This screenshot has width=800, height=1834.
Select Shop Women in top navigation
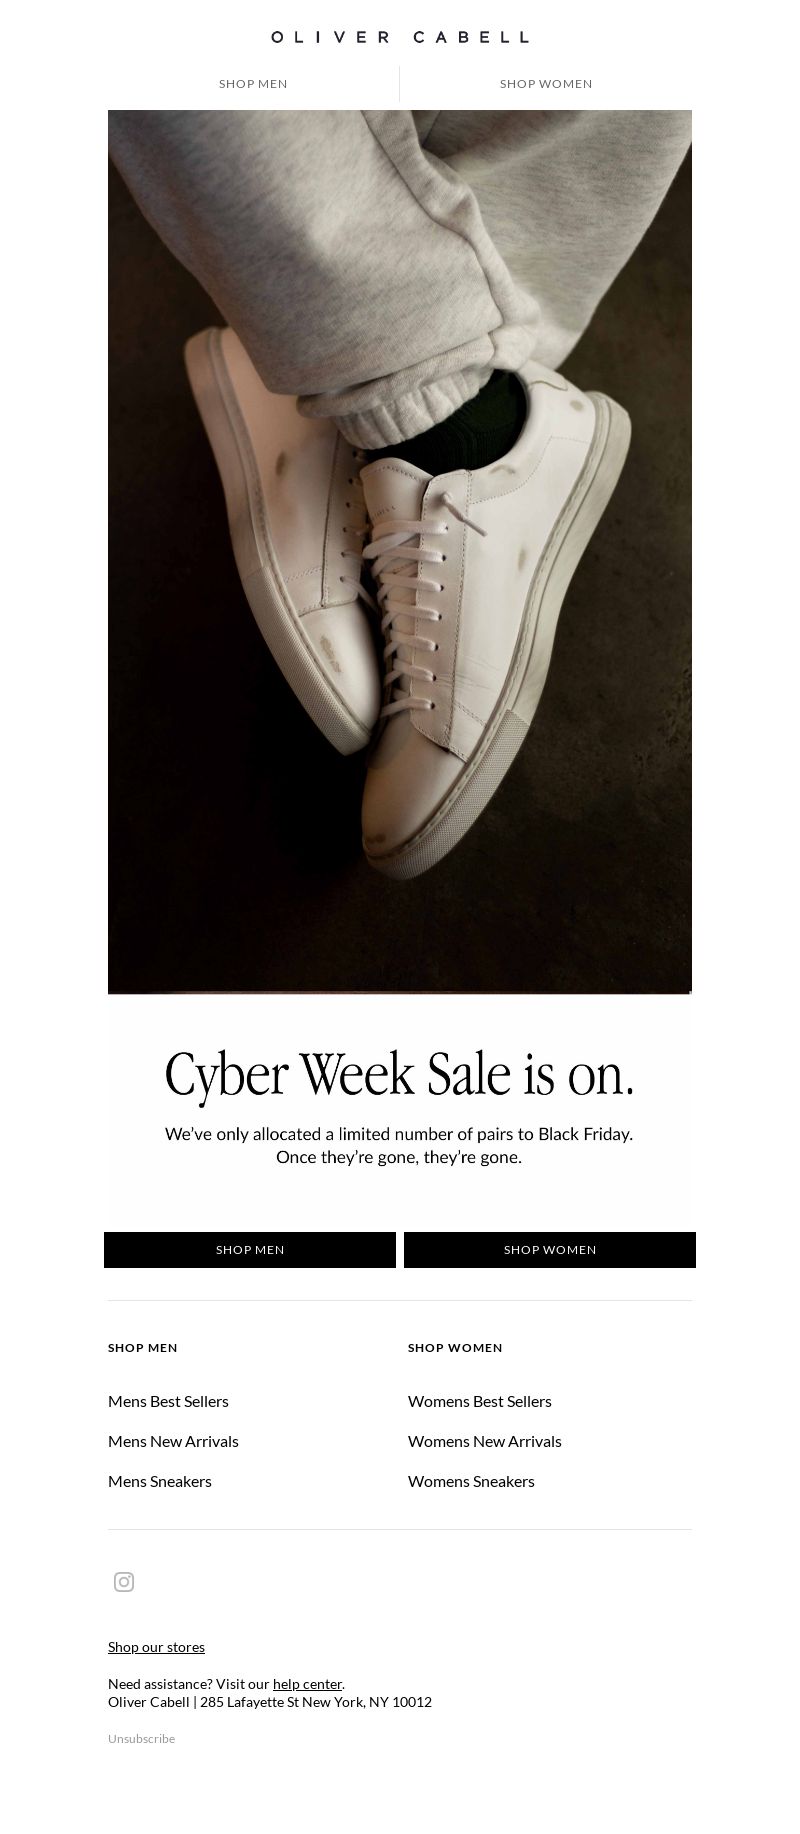point(546,84)
